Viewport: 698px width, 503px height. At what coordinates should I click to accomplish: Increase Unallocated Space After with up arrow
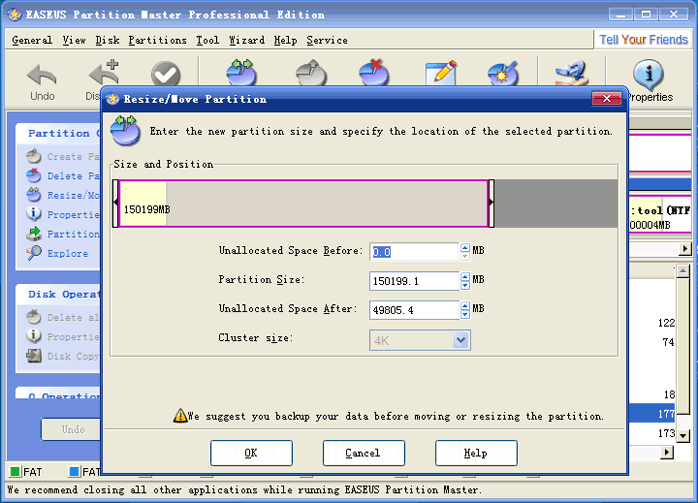point(465,305)
